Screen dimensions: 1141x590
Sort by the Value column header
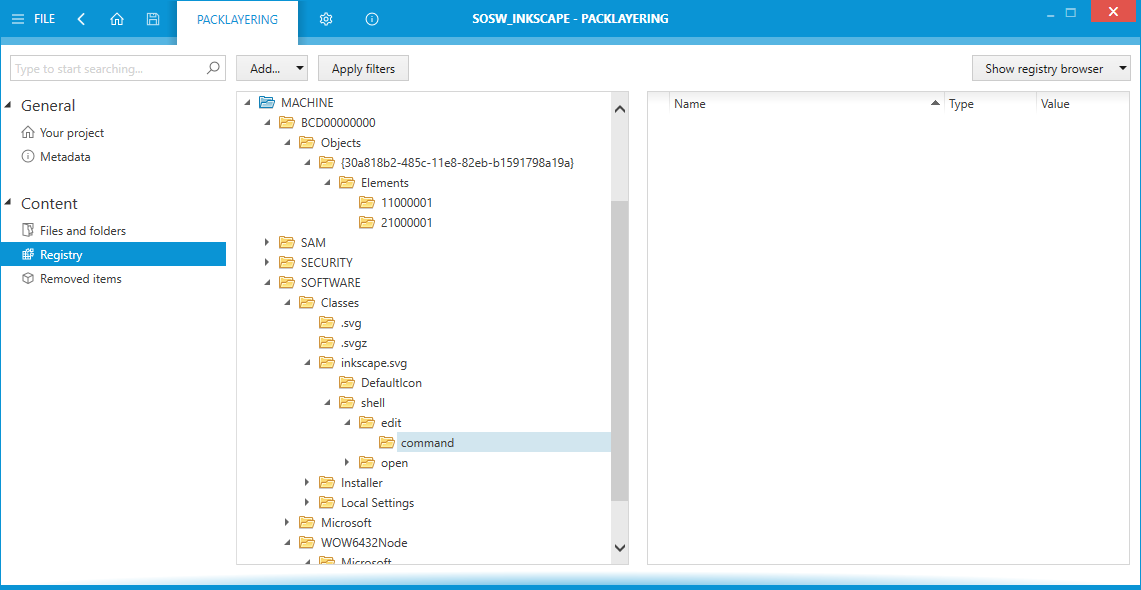click(1082, 104)
